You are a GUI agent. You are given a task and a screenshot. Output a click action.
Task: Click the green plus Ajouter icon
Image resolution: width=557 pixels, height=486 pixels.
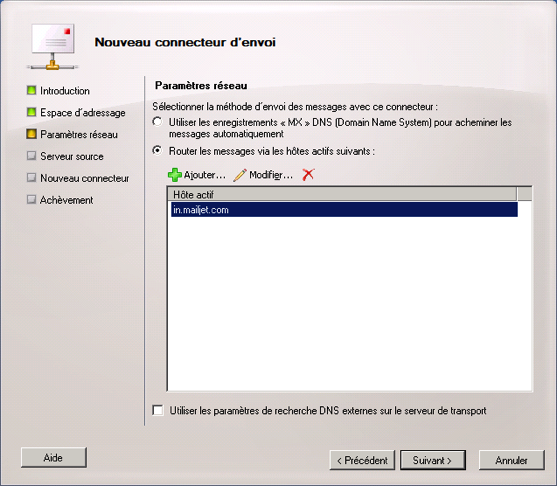click(174, 175)
